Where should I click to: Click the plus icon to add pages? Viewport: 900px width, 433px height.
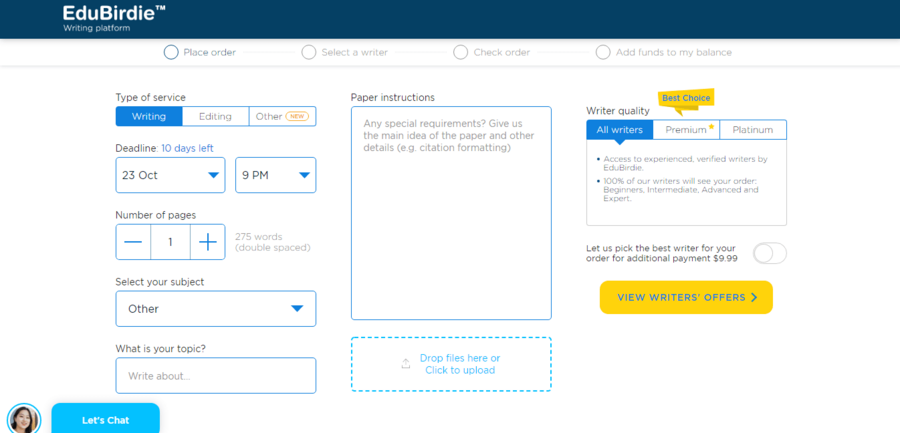pos(207,242)
